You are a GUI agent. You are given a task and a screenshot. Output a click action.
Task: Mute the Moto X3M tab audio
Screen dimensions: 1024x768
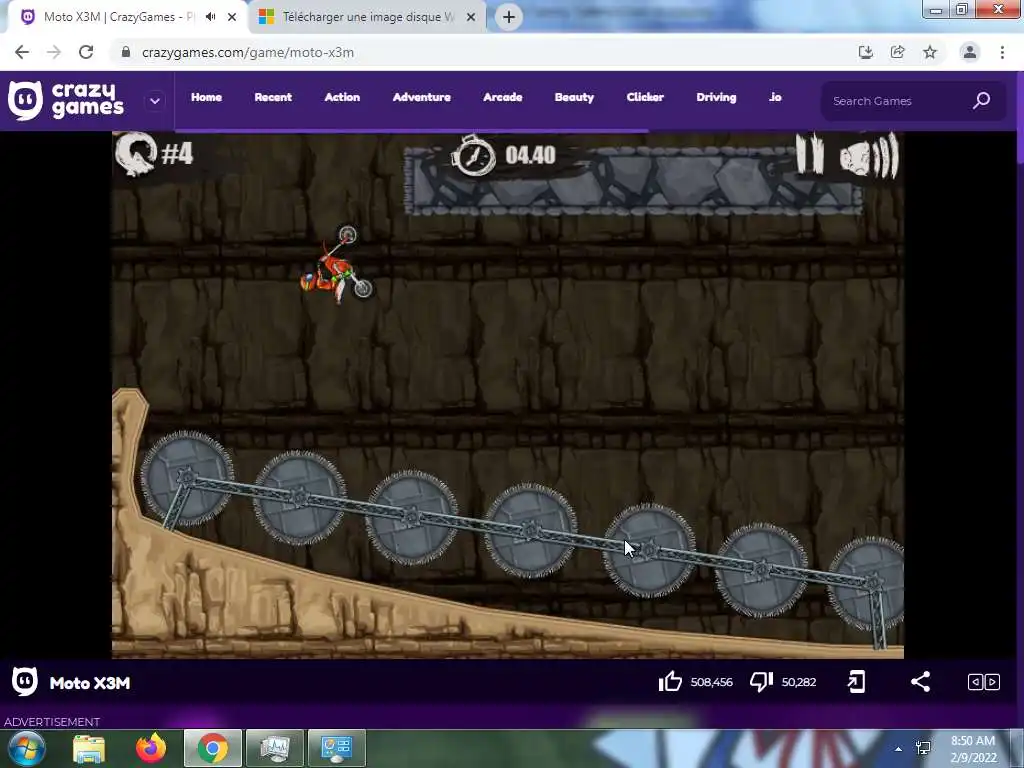point(210,17)
